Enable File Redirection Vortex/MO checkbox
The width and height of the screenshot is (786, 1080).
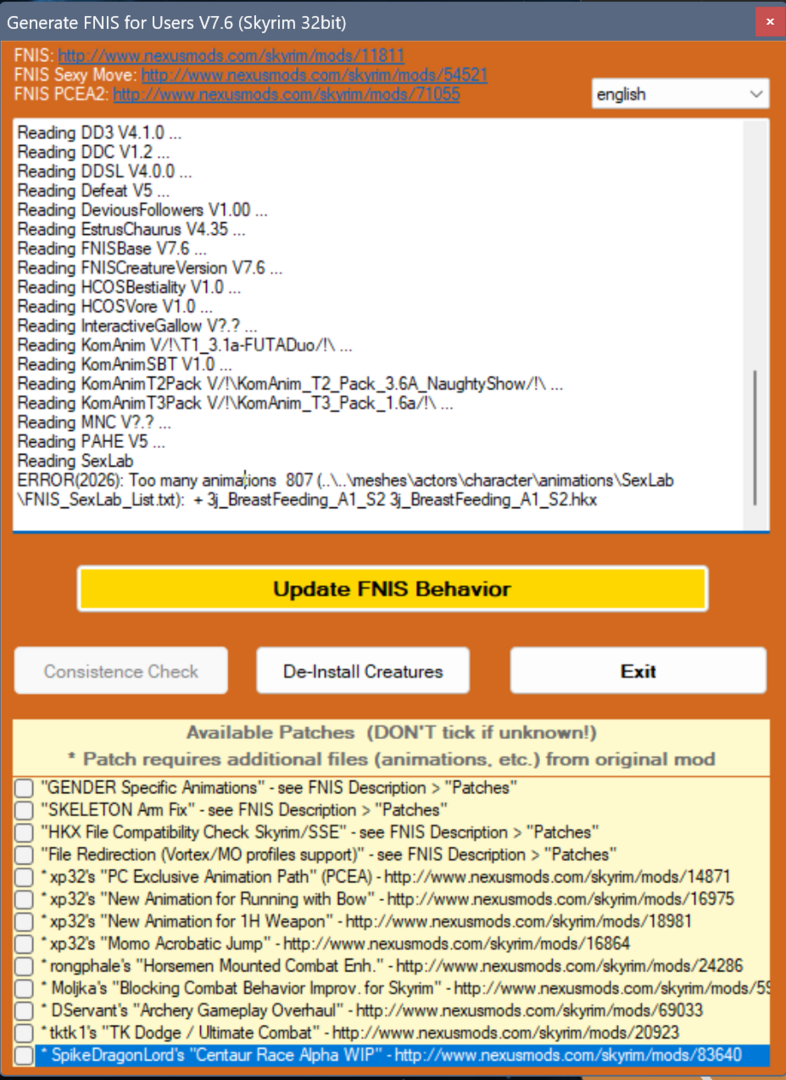[x=24, y=855]
